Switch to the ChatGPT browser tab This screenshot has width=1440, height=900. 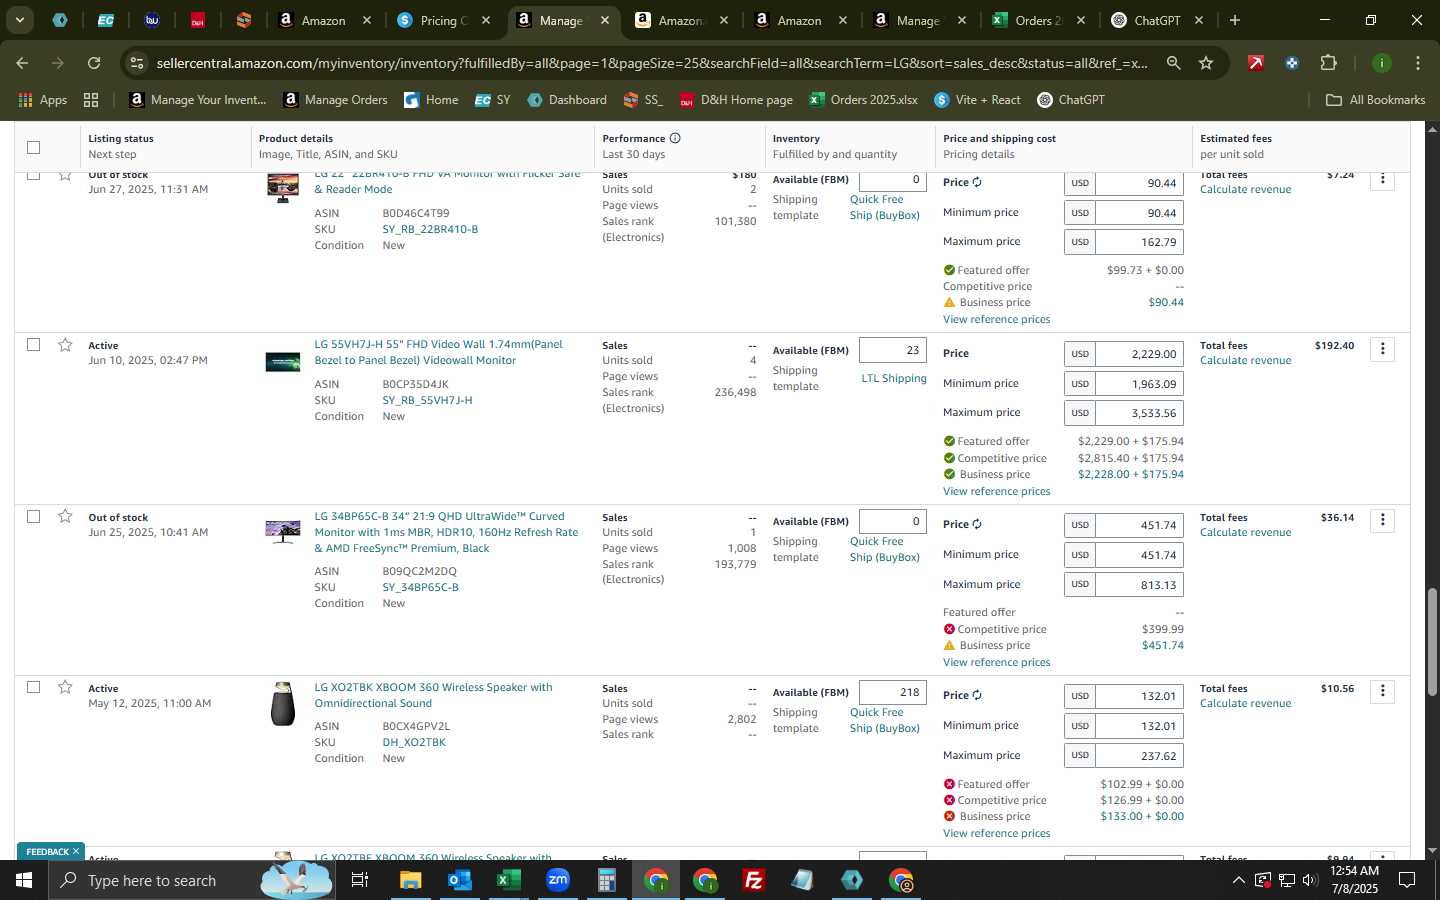[x=1158, y=20]
